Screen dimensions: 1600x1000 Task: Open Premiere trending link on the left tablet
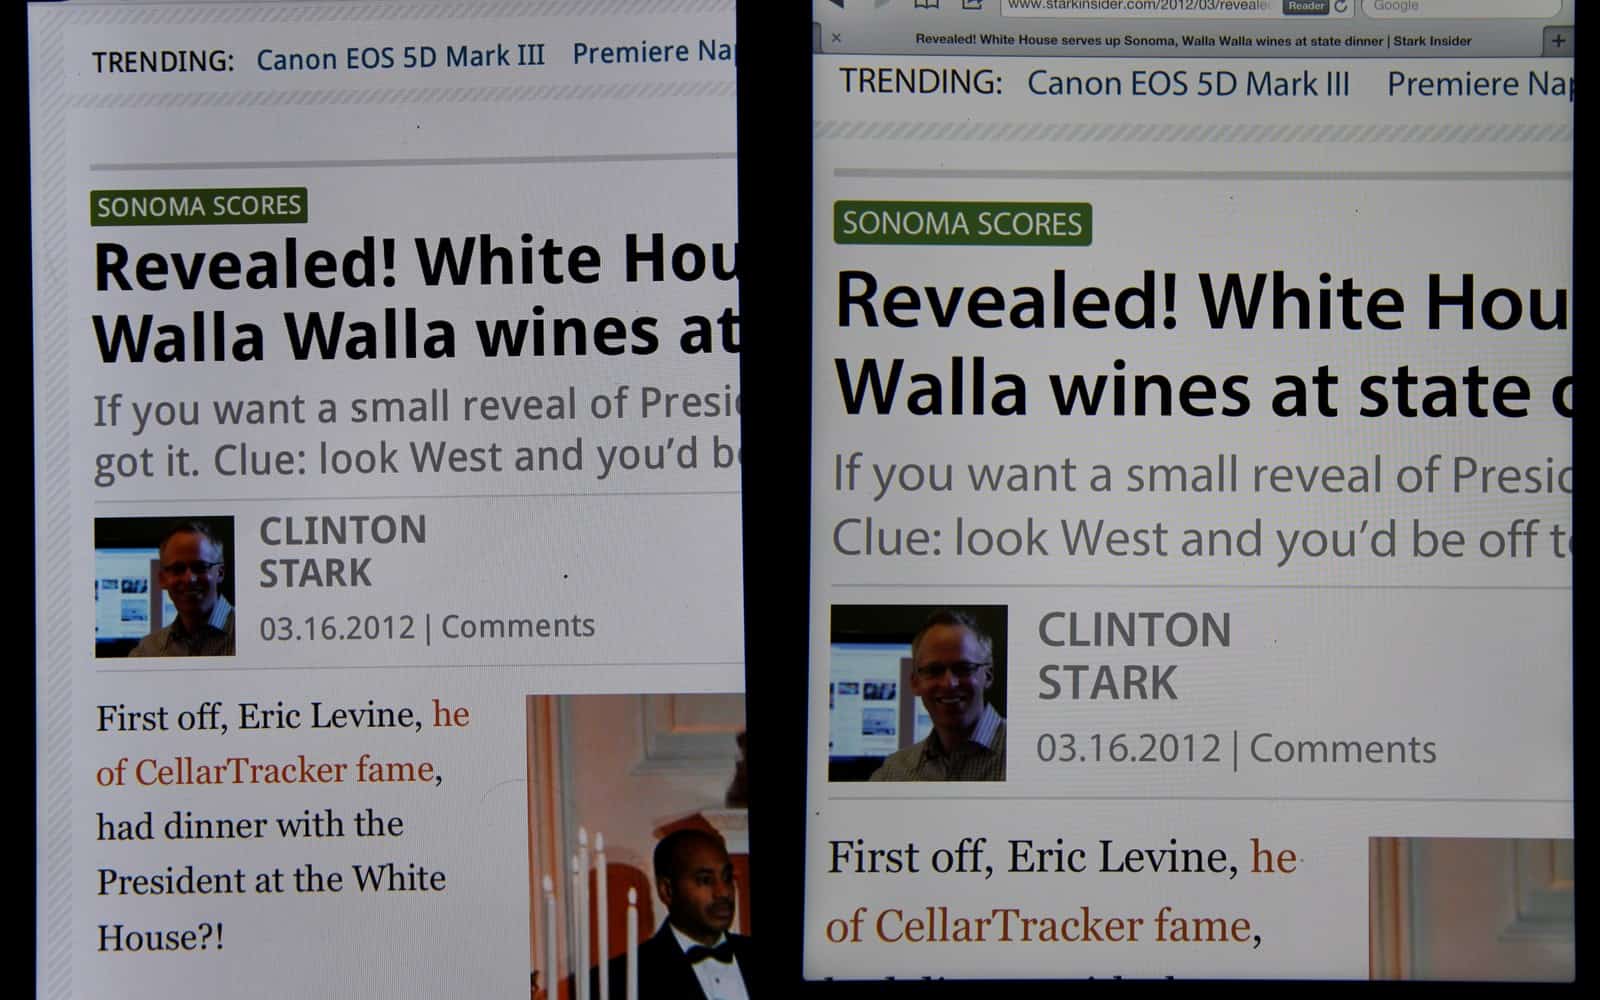[654, 52]
